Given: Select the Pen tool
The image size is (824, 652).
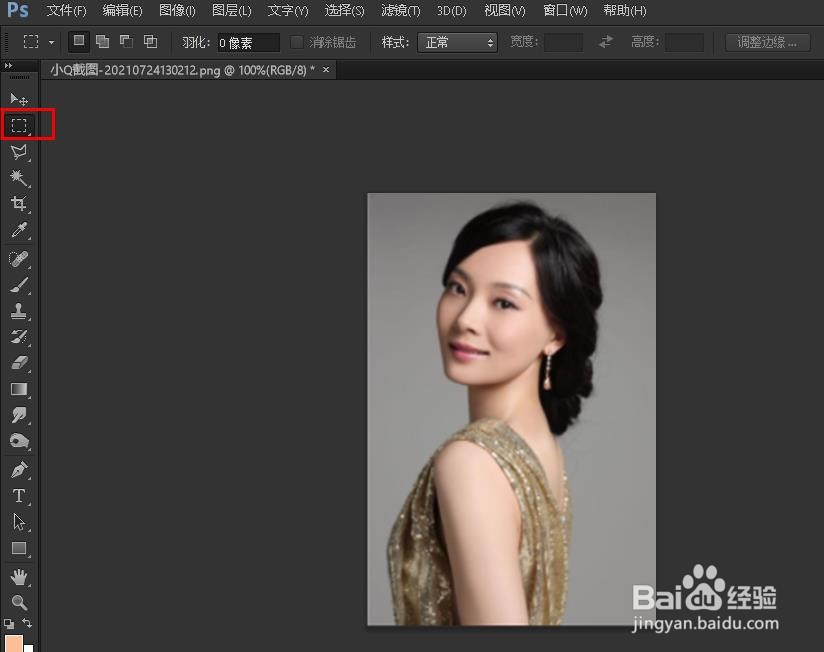Looking at the screenshot, I should click(18, 468).
